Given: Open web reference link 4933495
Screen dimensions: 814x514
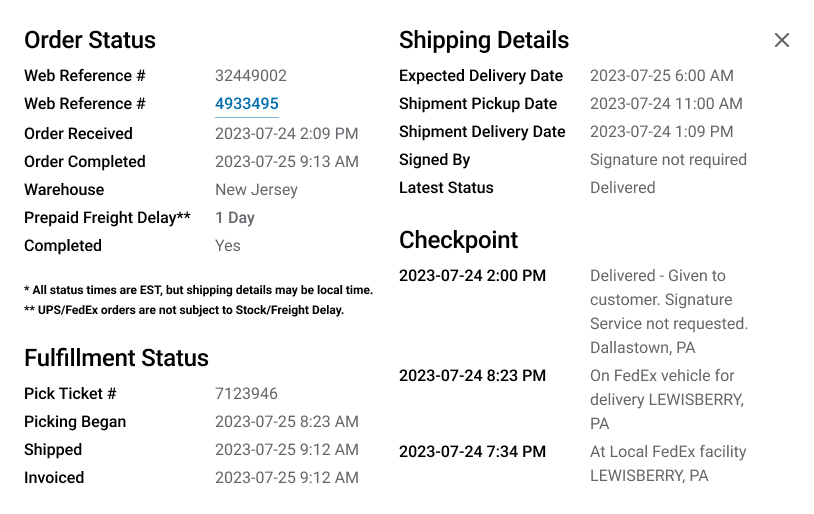Looking at the screenshot, I should coord(247,104).
